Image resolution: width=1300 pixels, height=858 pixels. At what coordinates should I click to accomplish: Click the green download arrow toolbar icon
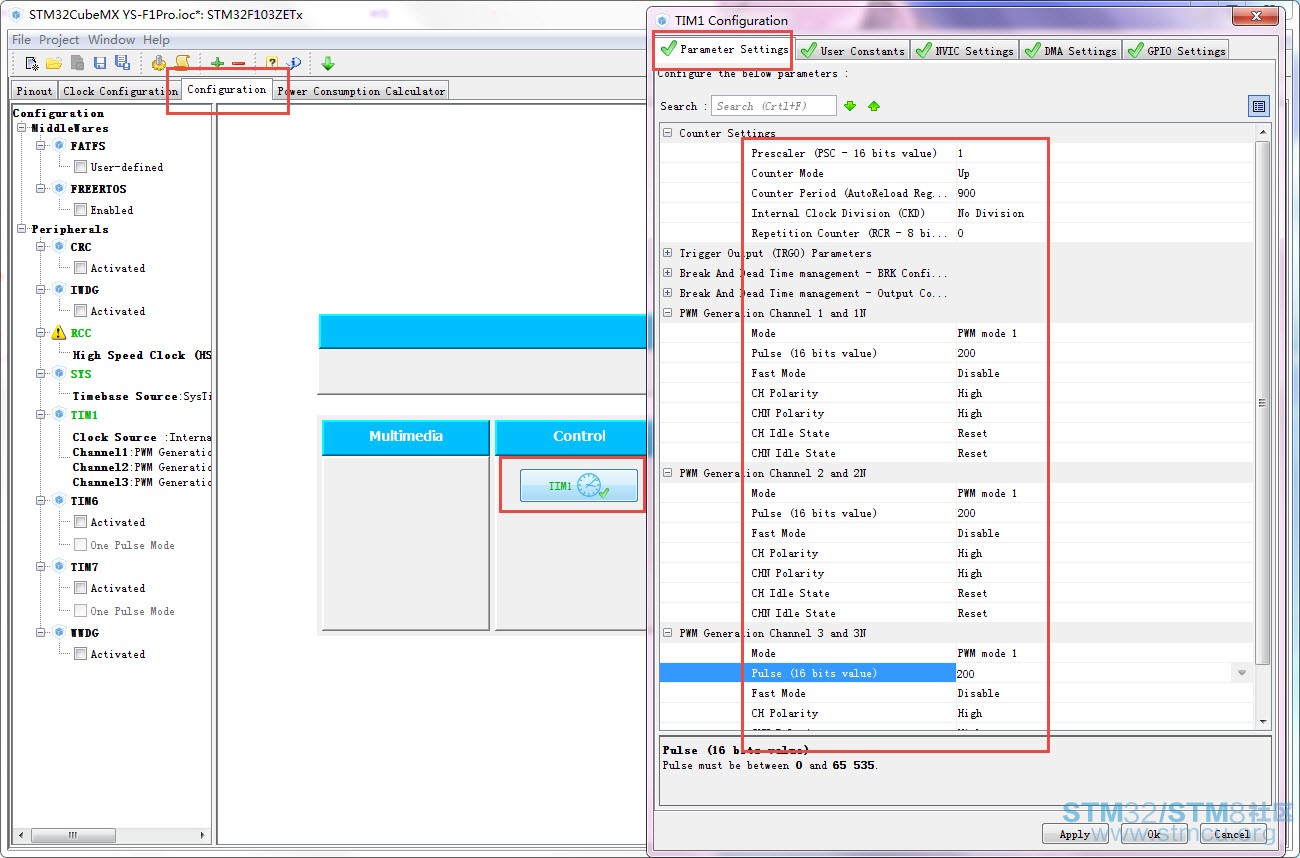[328, 63]
